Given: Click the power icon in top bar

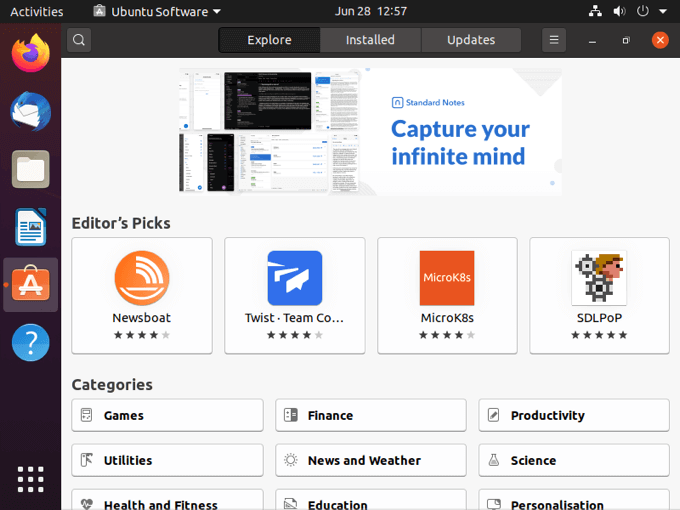Looking at the screenshot, I should point(643,11).
